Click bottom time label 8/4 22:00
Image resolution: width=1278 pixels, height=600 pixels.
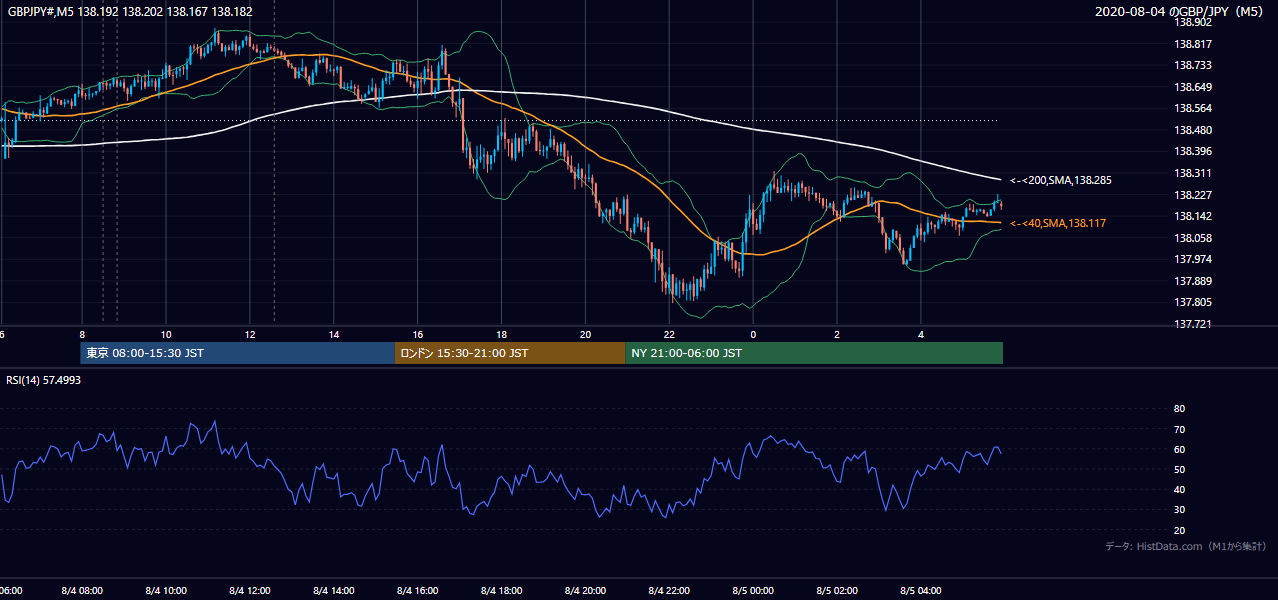[669, 591]
